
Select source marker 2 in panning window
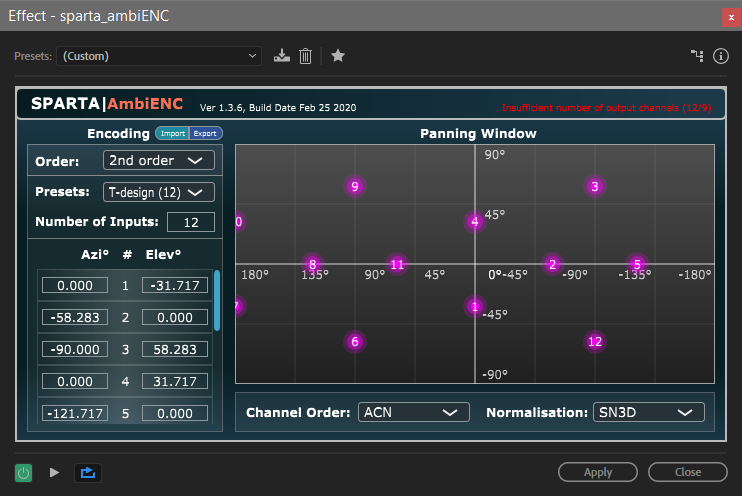[x=552, y=264]
